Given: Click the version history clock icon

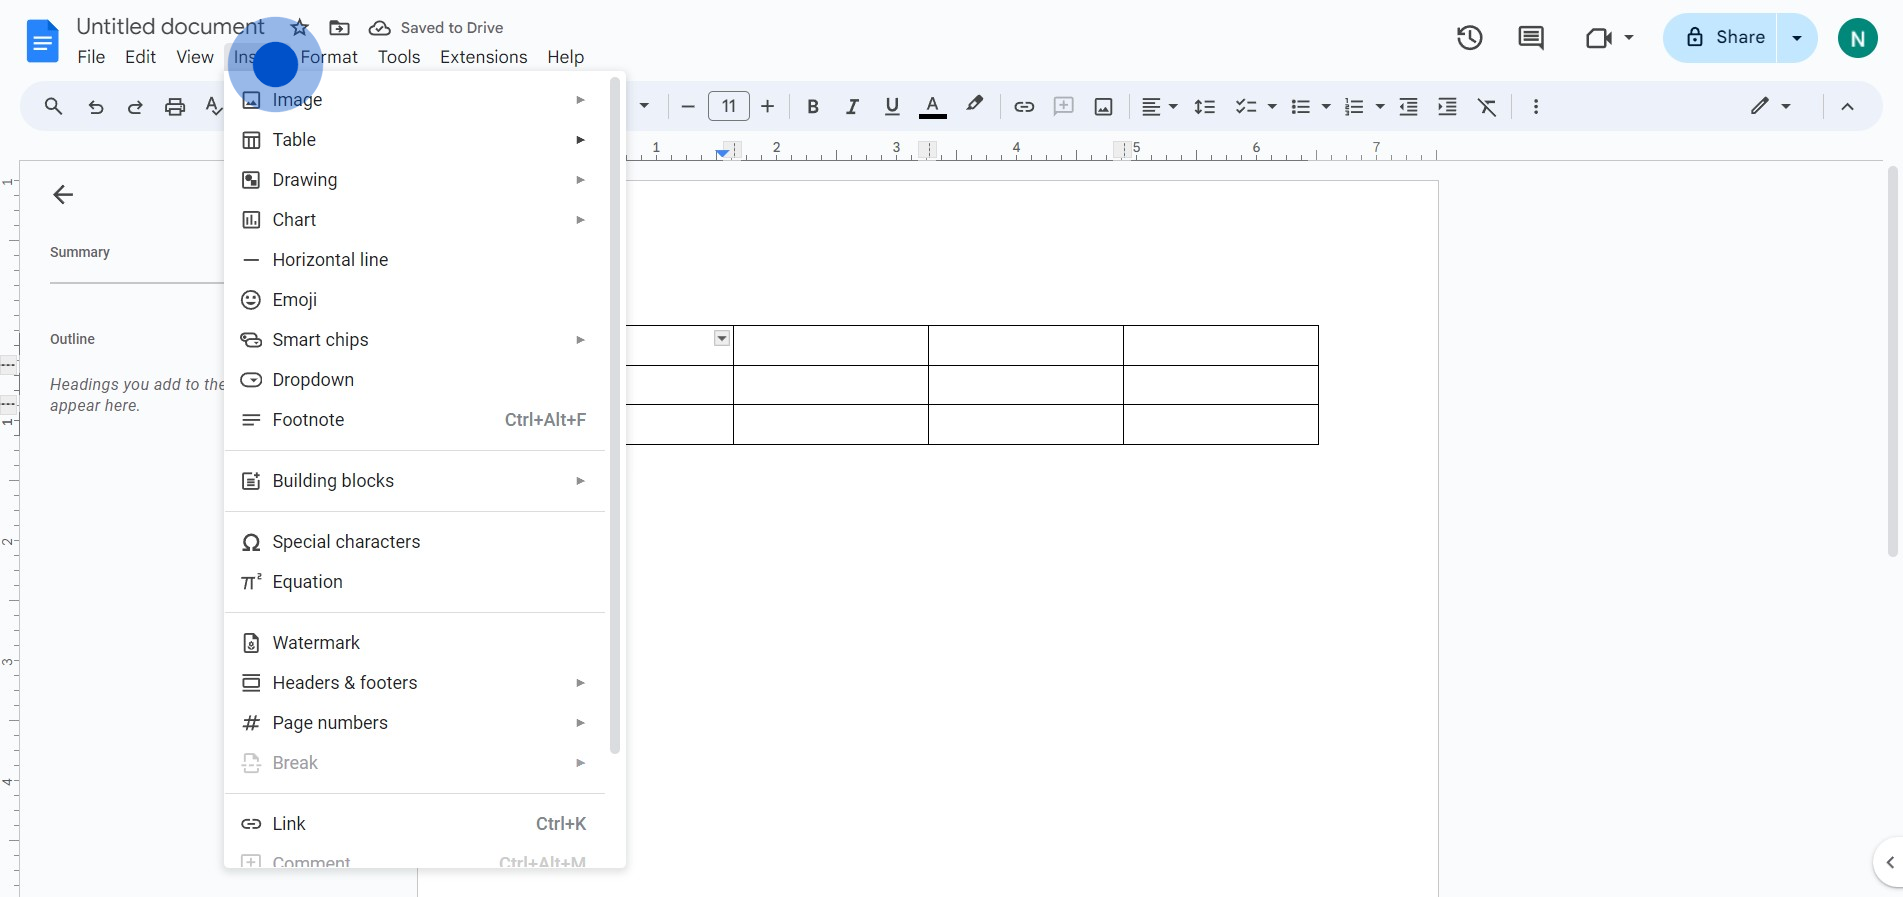Looking at the screenshot, I should (1469, 38).
